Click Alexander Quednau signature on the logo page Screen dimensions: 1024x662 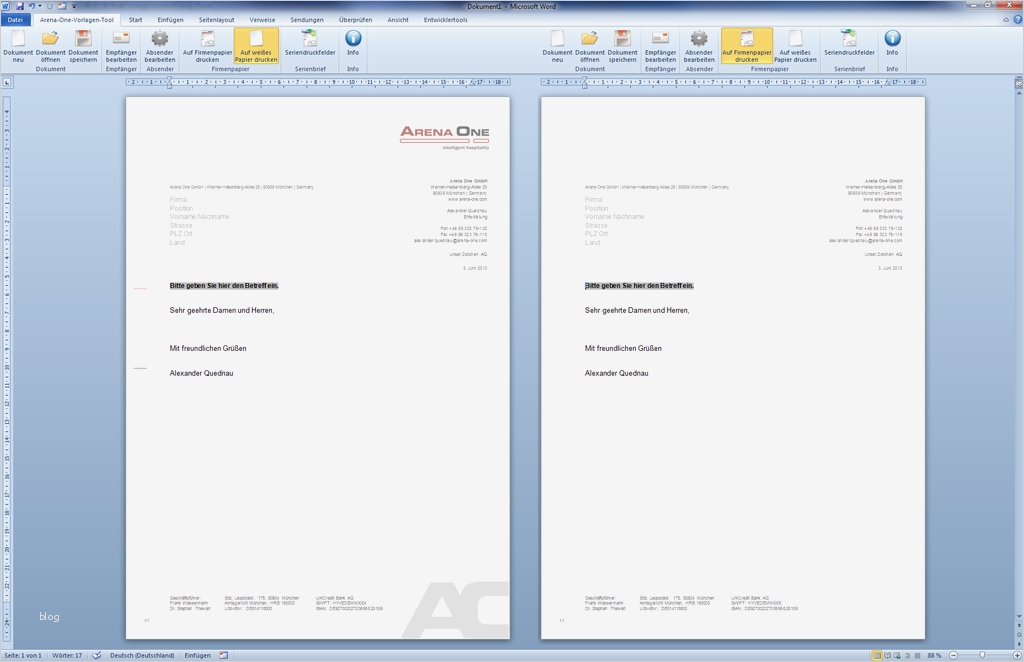(201, 373)
